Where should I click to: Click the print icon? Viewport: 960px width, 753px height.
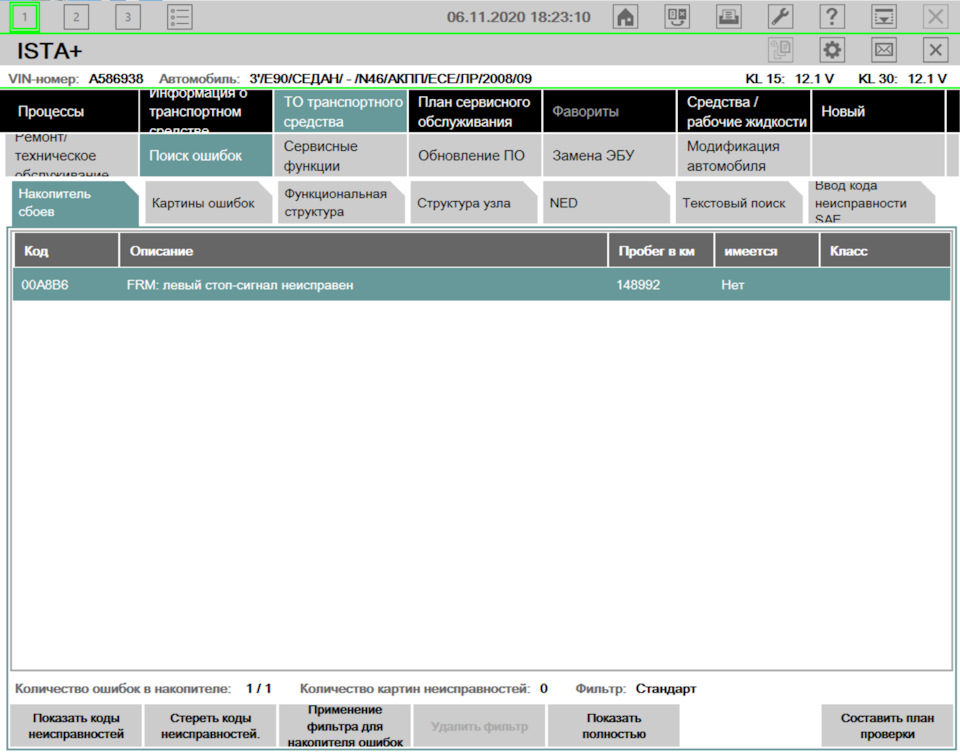(x=729, y=17)
